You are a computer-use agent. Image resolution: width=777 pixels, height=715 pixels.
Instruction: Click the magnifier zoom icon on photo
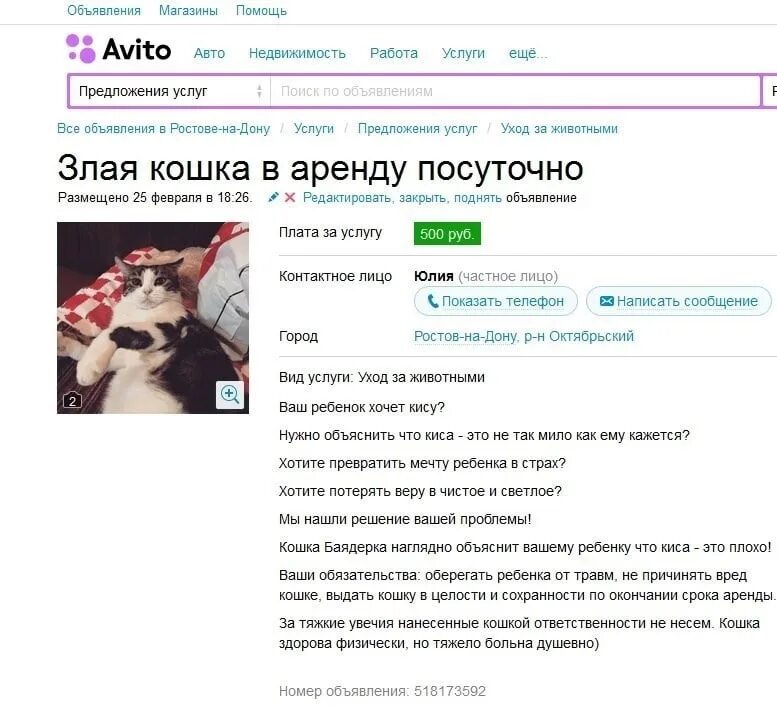[230, 394]
